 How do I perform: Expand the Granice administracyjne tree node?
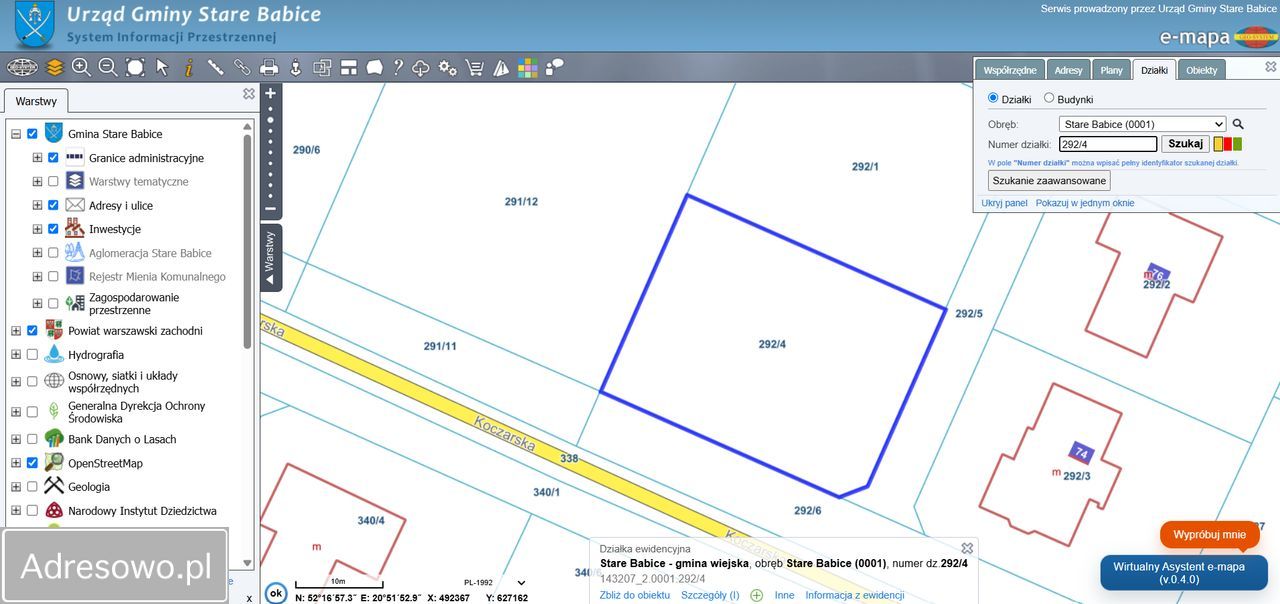click(37, 158)
